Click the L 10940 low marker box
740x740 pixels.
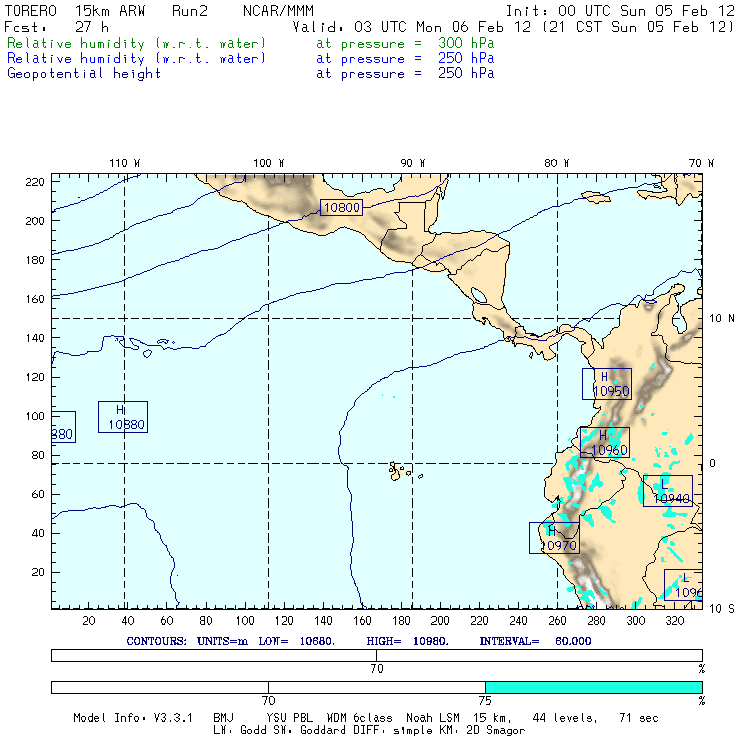(668, 491)
